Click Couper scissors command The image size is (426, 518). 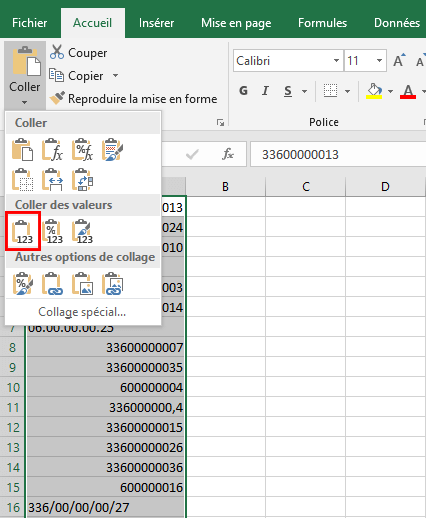tap(79, 53)
